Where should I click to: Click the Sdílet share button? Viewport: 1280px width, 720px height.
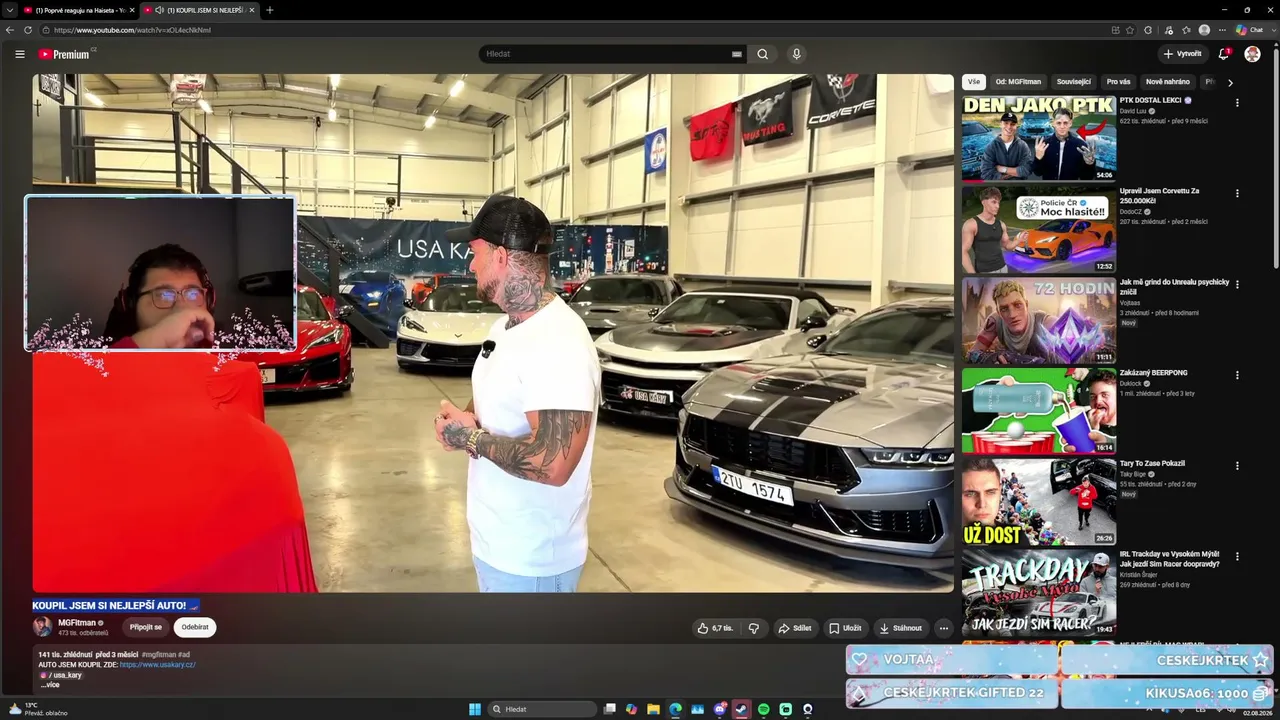795,628
